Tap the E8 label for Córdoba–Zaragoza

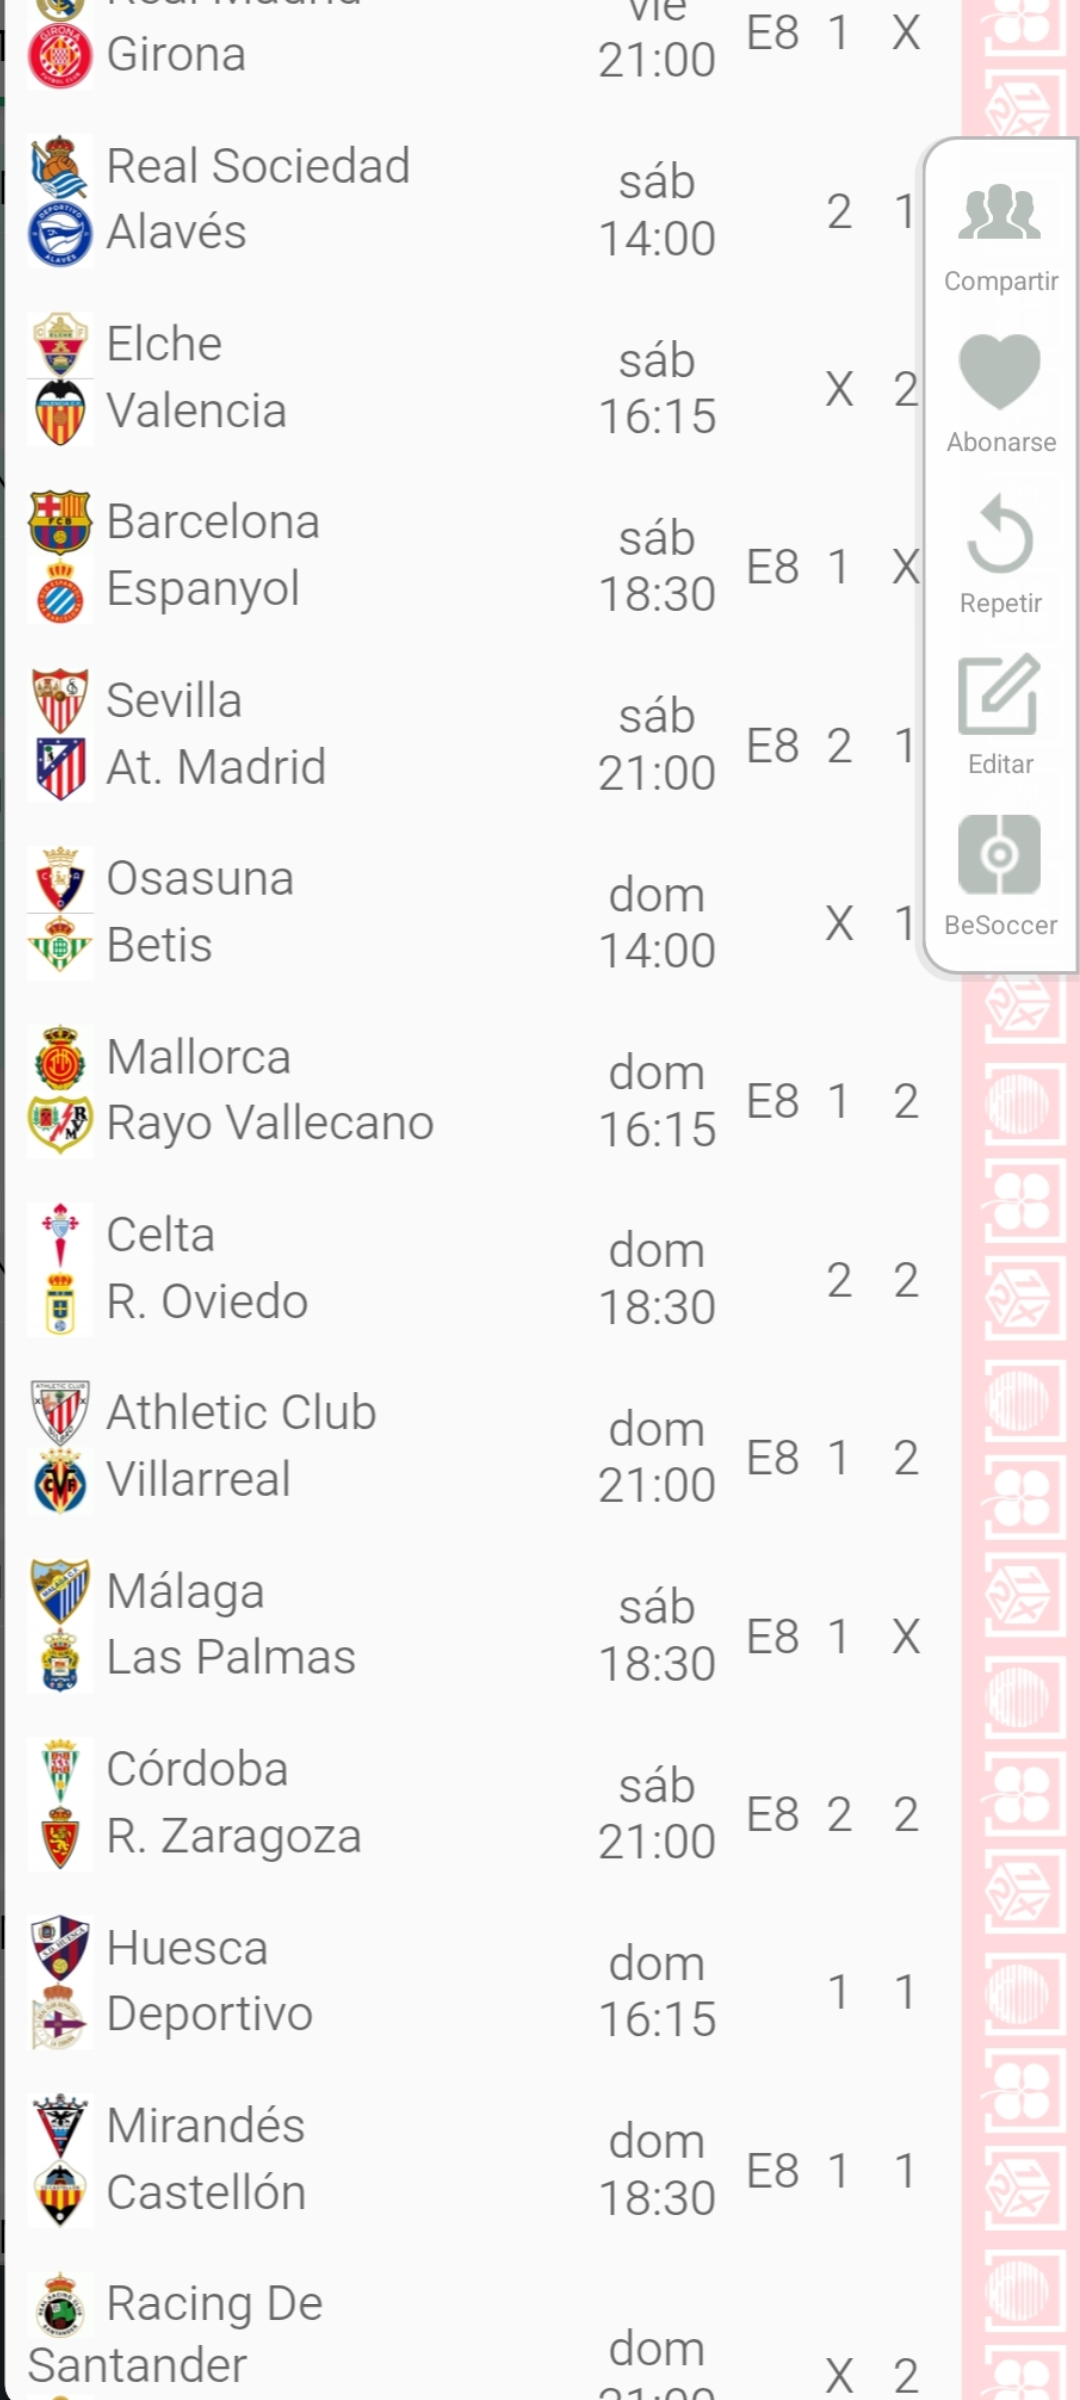(773, 1814)
